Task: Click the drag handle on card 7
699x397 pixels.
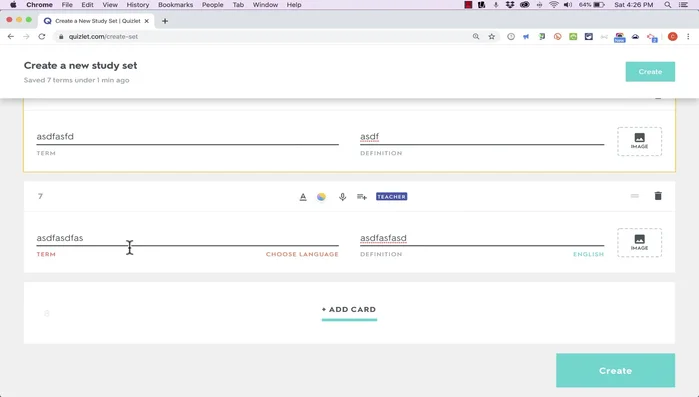Action: [x=635, y=196]
